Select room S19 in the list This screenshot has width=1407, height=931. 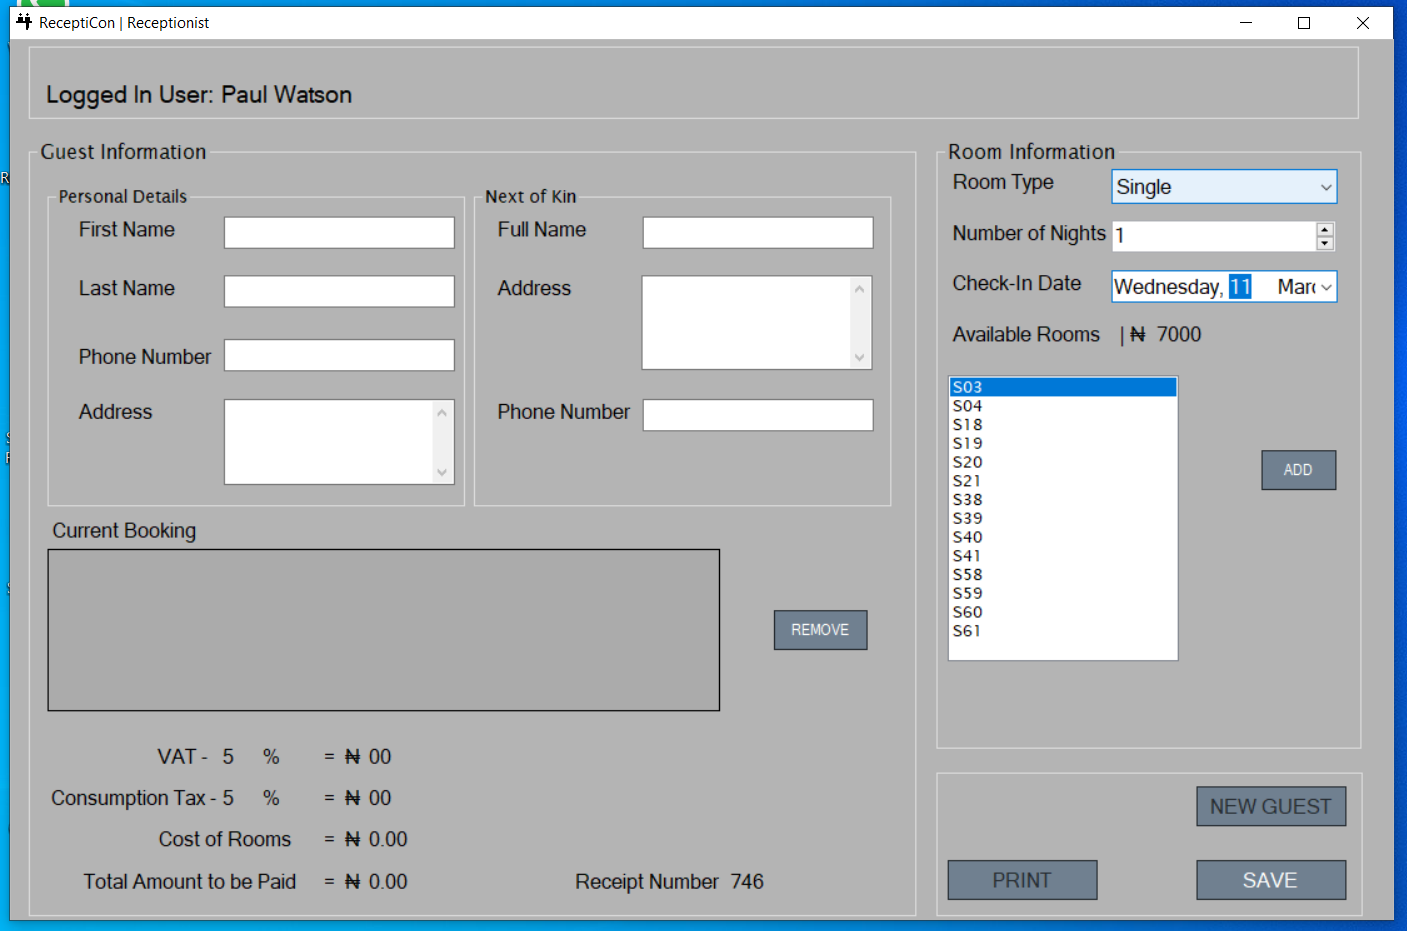tap(1063, 443)
